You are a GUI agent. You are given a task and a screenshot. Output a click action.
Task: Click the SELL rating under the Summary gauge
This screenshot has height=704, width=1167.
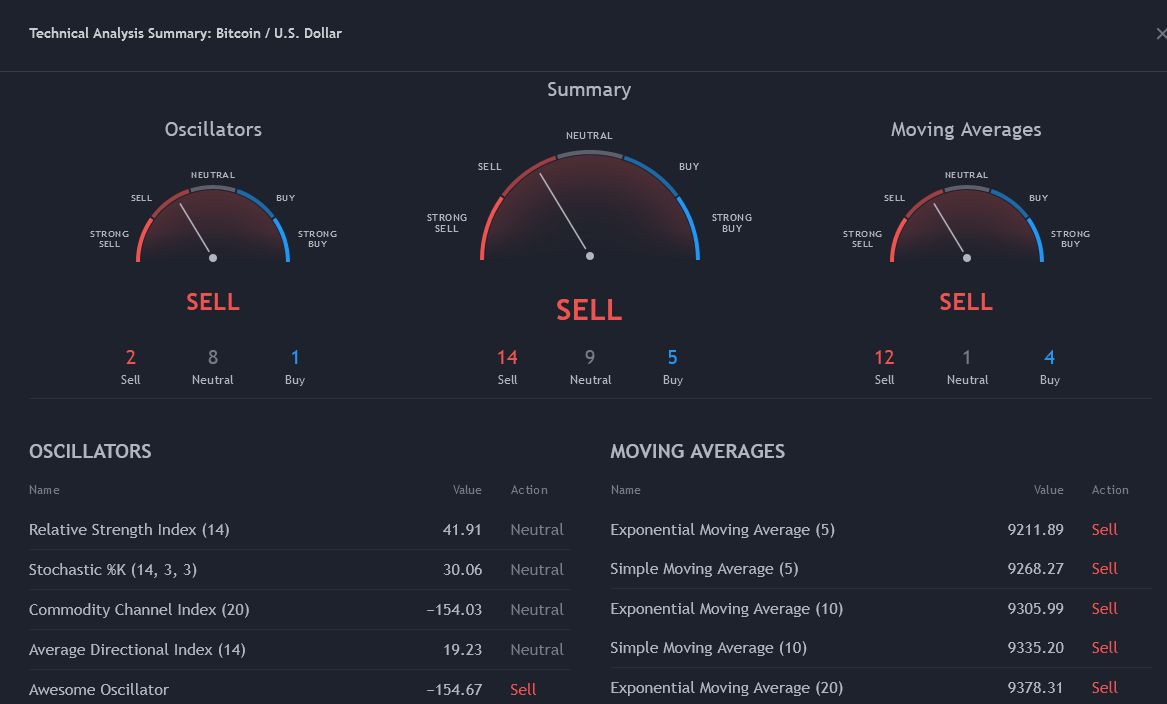click(x=589, y=310)
